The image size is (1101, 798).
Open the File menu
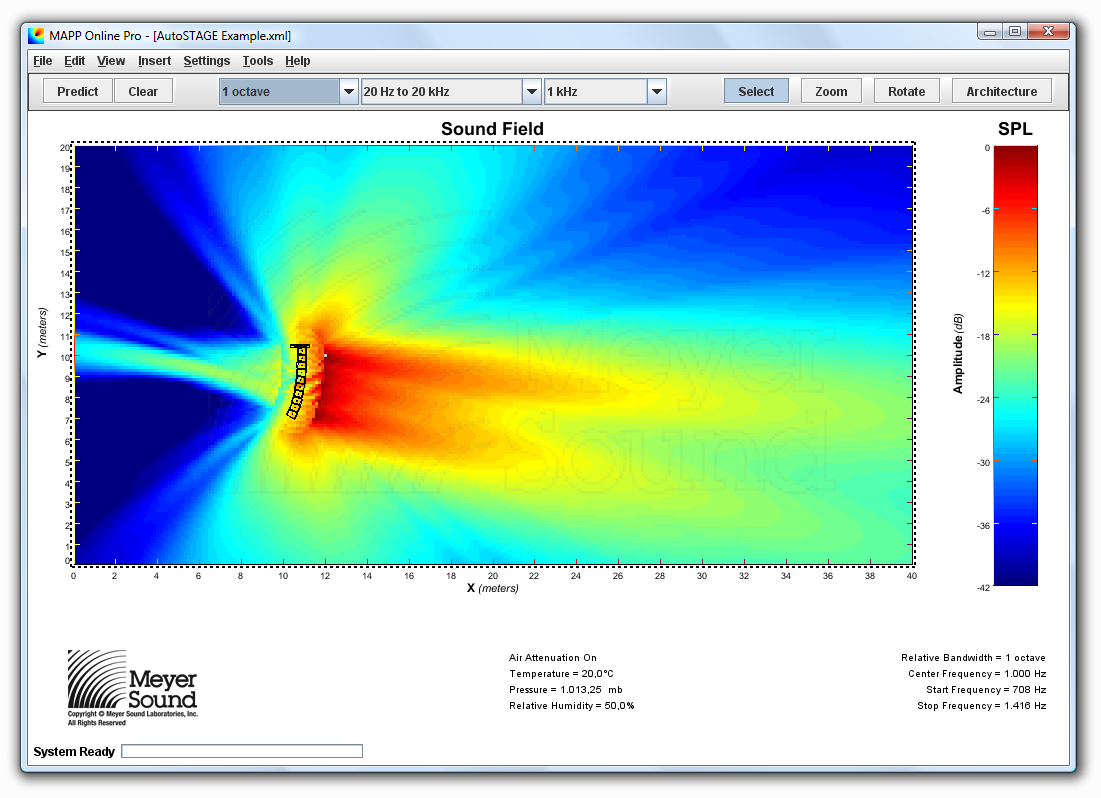[43, 61]
